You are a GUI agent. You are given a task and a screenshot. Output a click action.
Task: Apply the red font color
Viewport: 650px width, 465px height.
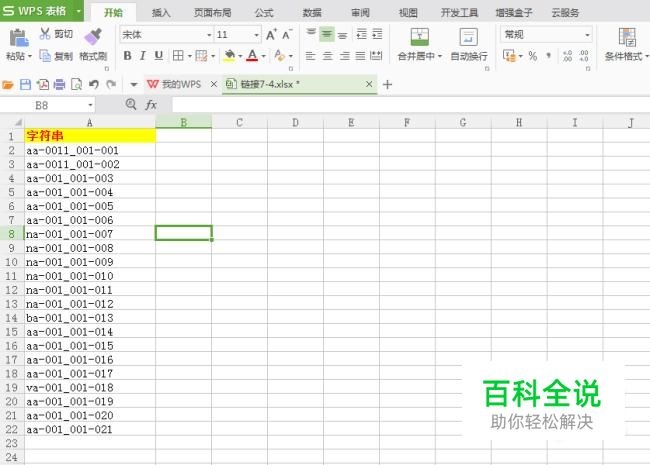(x=252, y=56)
